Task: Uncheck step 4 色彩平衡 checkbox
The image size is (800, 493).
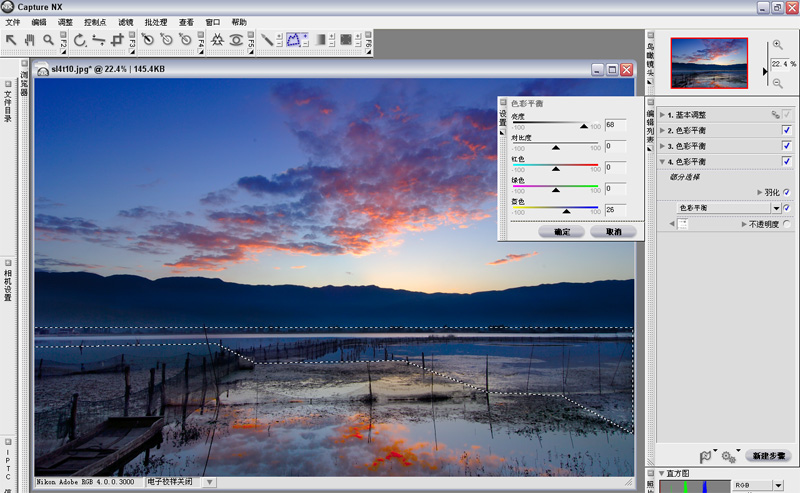Action: [787, 161]
